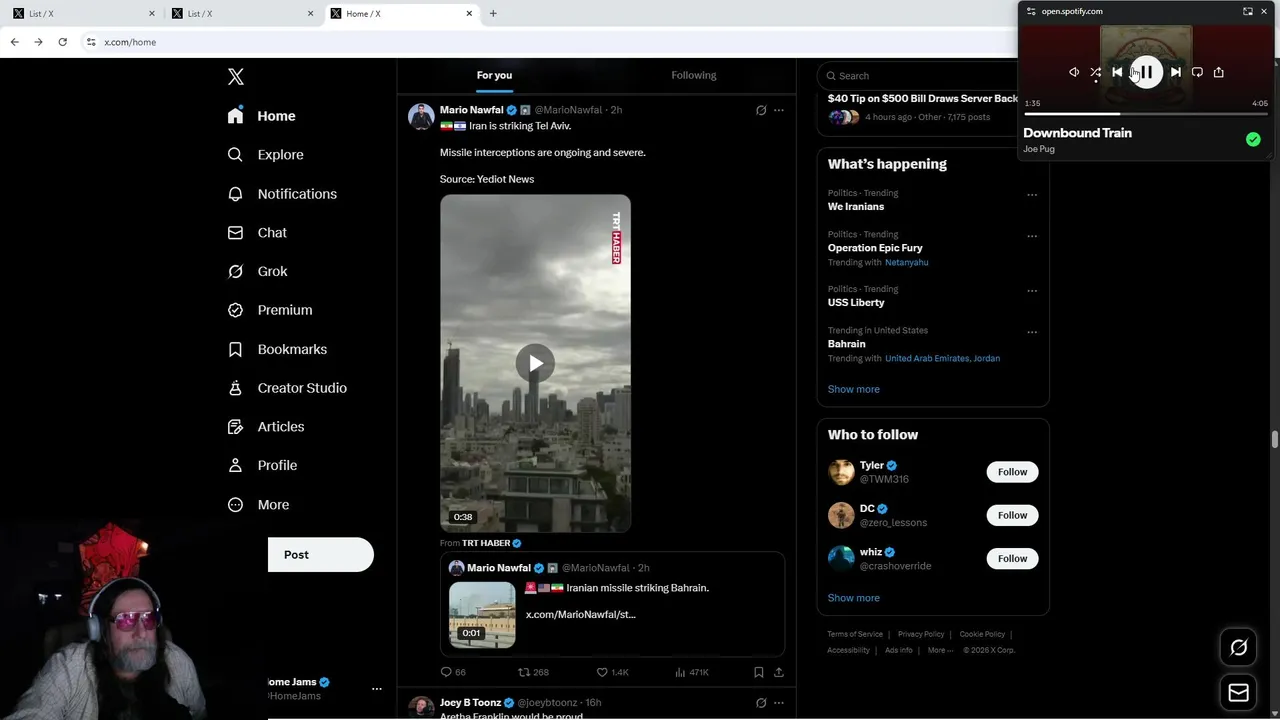The height and width of the screenshot is (720, 1280).
Task: Bookmark the Mario Nawfal post
Action: point(759,672)
